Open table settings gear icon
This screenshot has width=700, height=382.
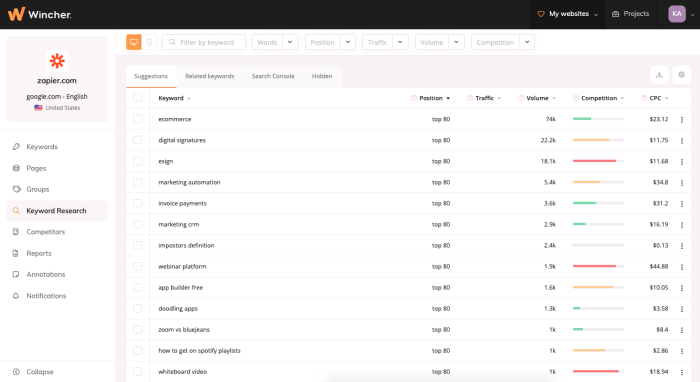point(681,75)
